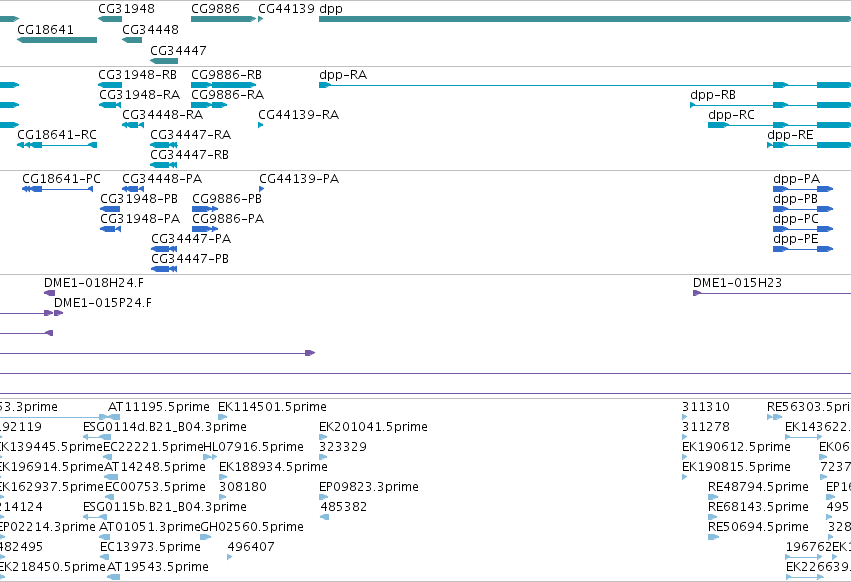Click the dpp-RA transcript label
Viewport: 851px width, 582px height.
pyautogui.click(x=343, y=74)
